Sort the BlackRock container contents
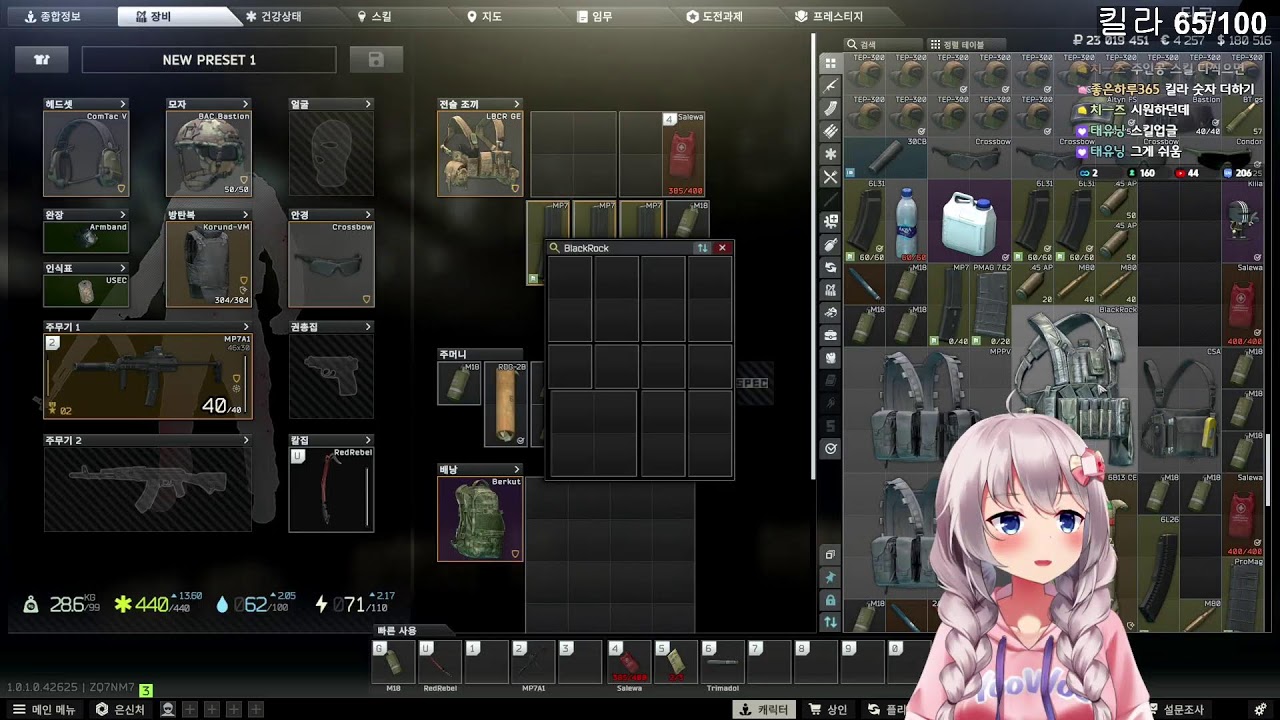1280x720 pixels. 702,248
